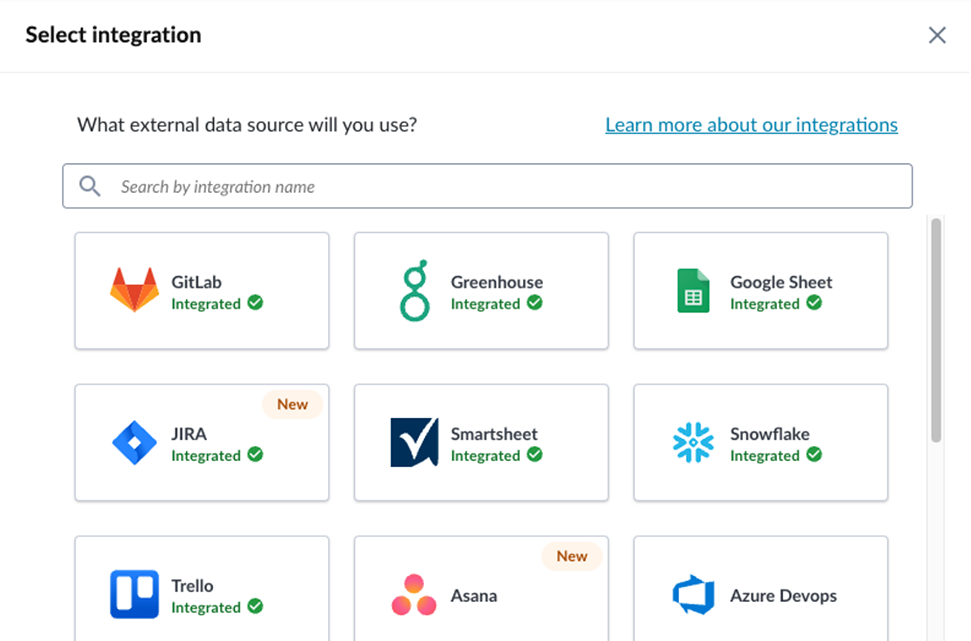
Task: Click GitLab's green integrated checkmark
Action: click(x=255, y=303)
